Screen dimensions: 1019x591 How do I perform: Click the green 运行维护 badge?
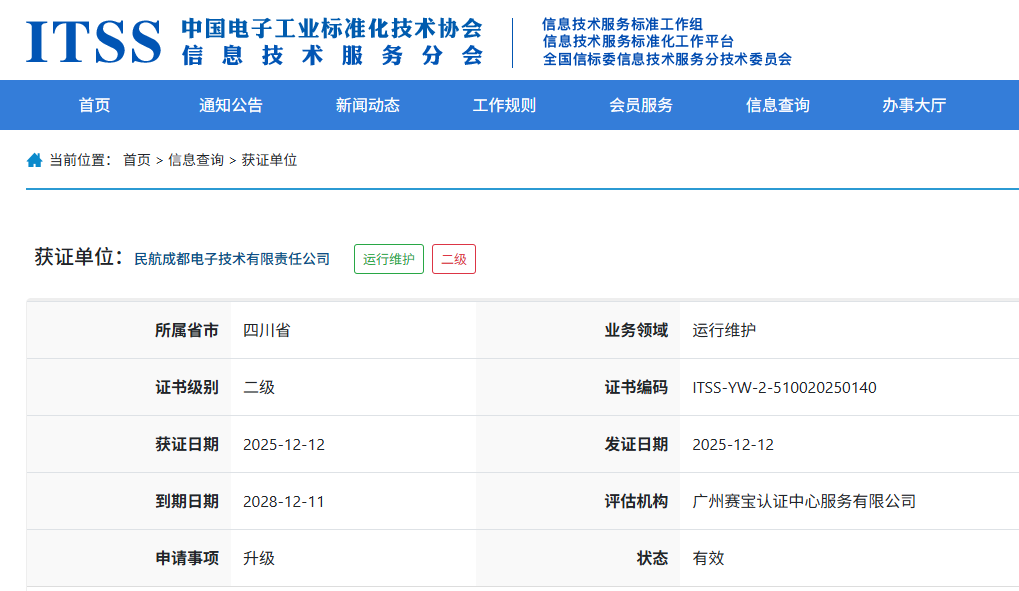[387, 258]
